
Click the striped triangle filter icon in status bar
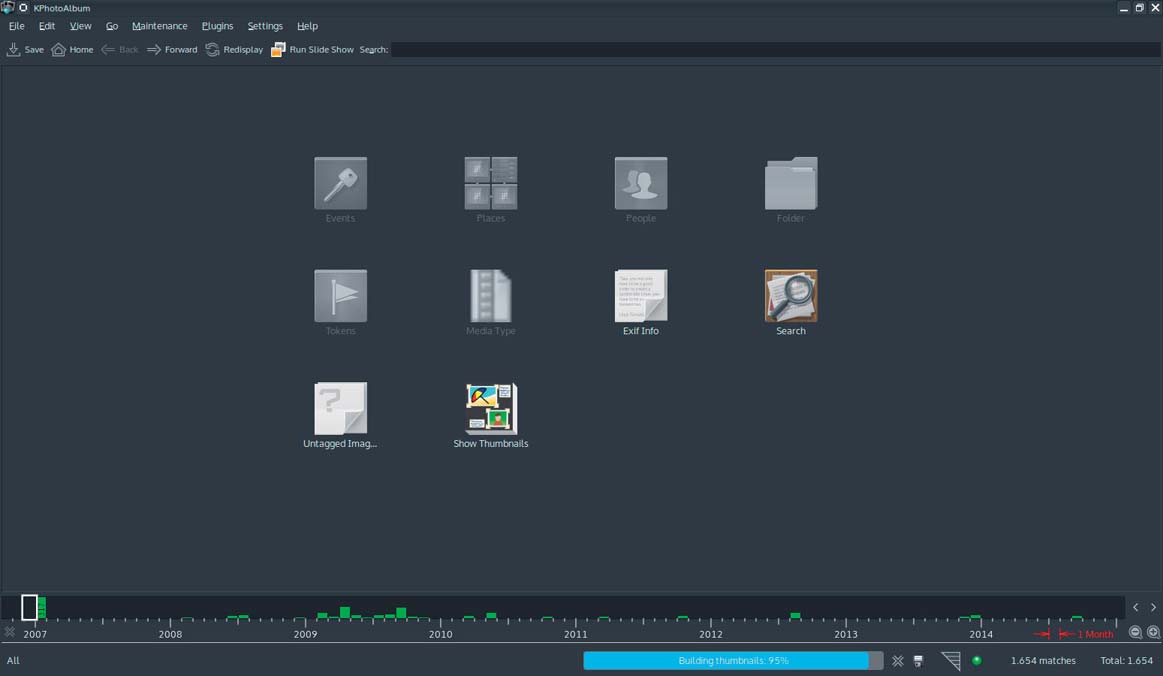pos(951,660)
